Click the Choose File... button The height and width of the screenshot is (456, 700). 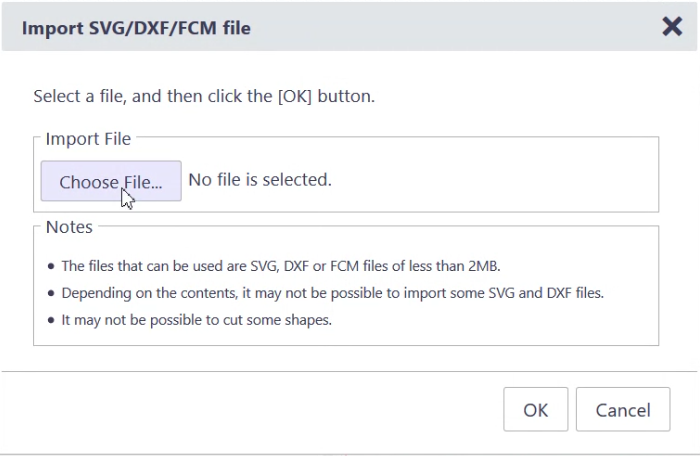point(111,182)
